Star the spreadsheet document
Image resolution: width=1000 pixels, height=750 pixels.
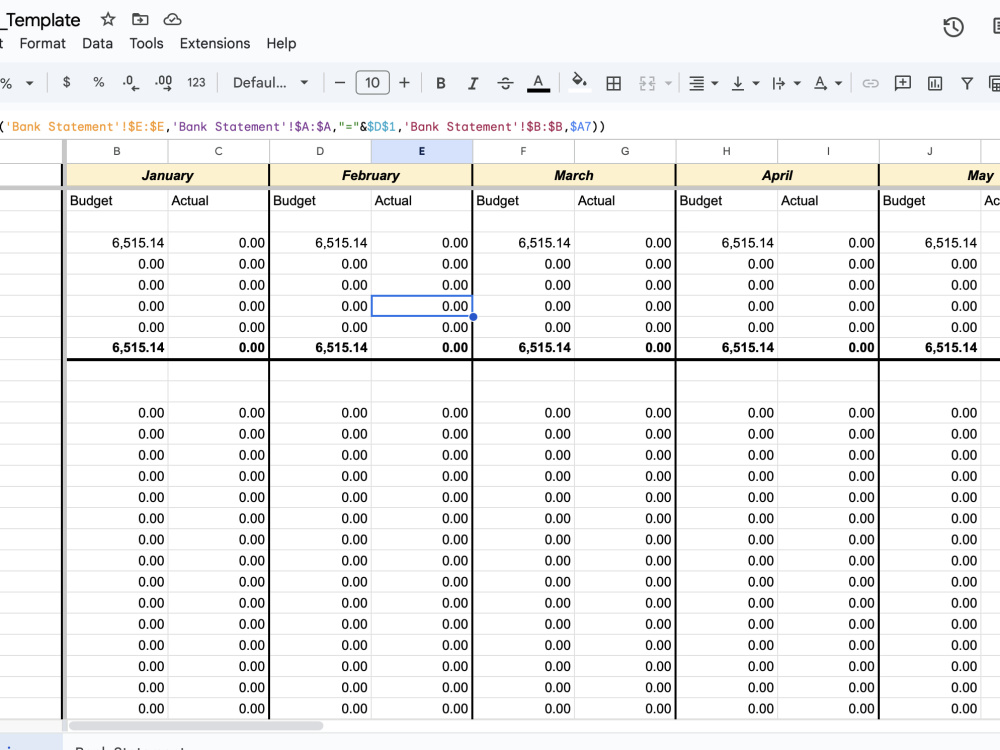108,20
